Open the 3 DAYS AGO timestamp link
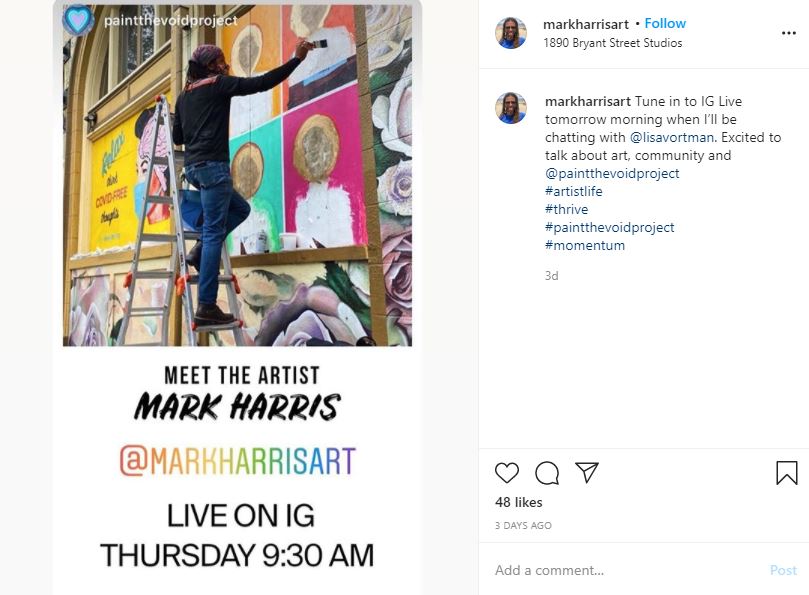This screenshot has height=595, width=809. [x=523, y=525]
